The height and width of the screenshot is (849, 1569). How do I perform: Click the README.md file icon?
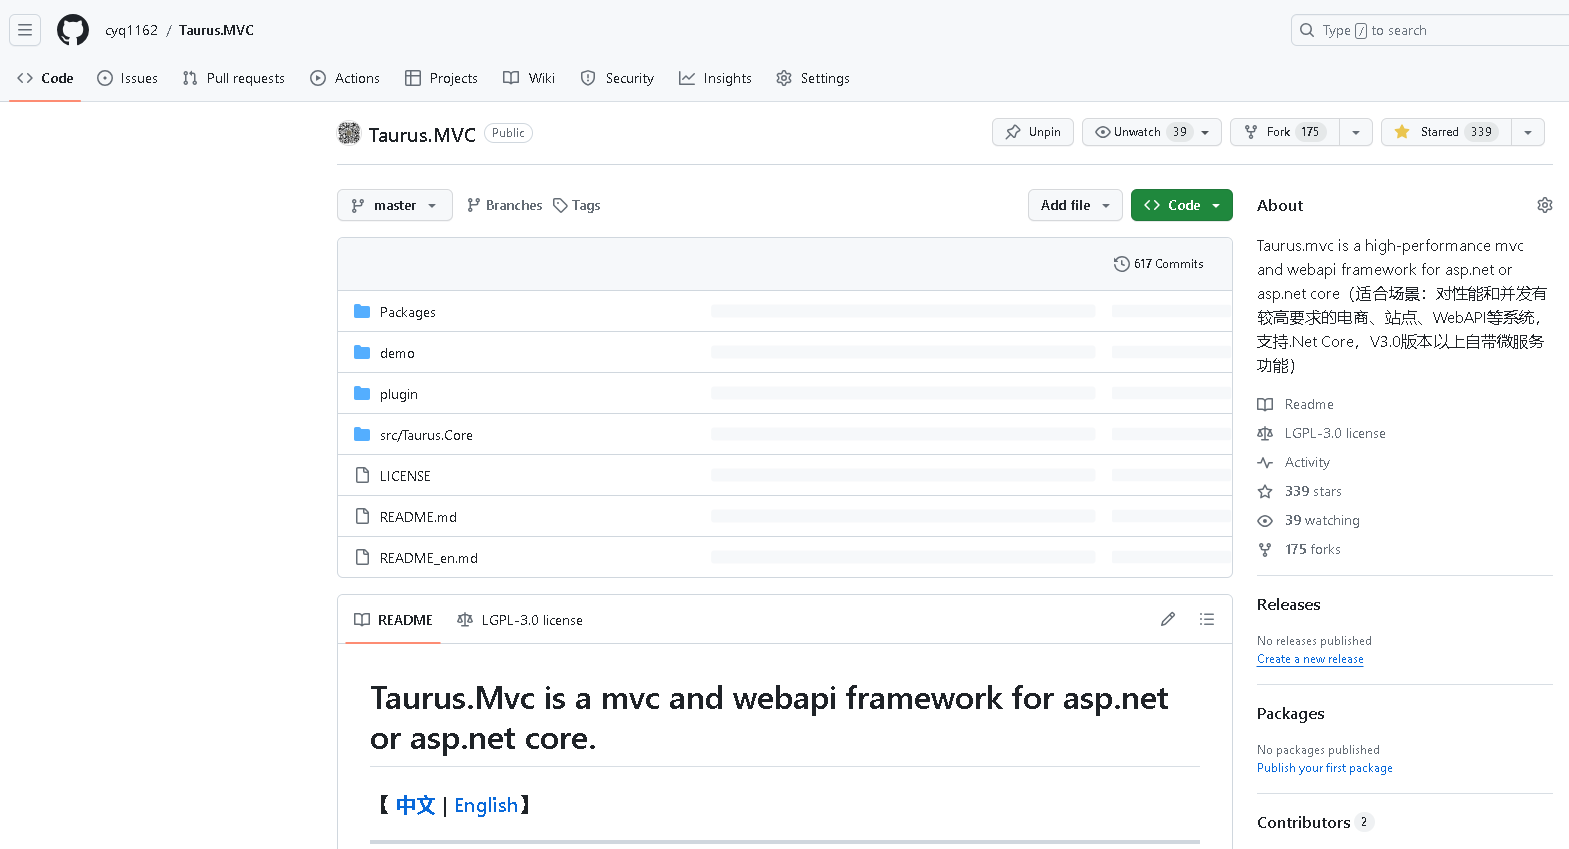pos(362,517)
